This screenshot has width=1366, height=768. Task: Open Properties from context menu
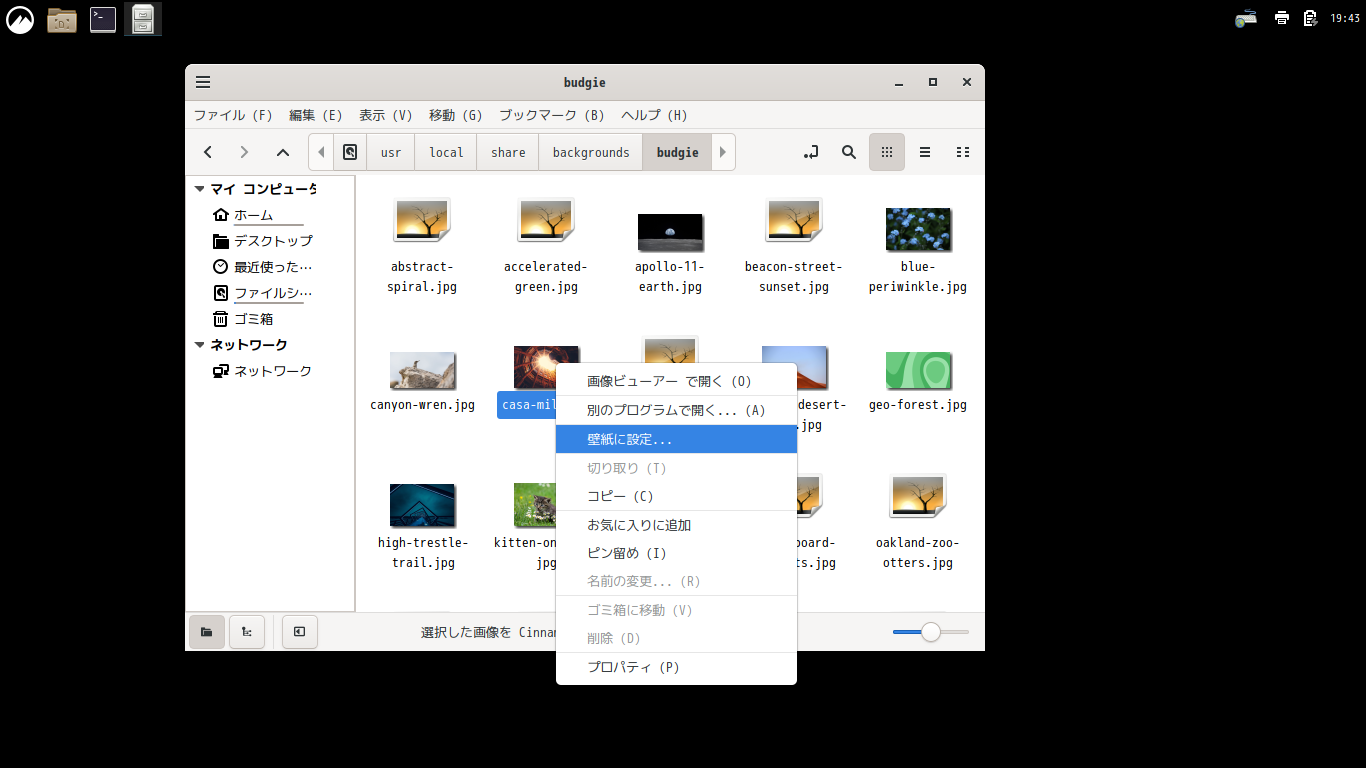tap(676, 667)
